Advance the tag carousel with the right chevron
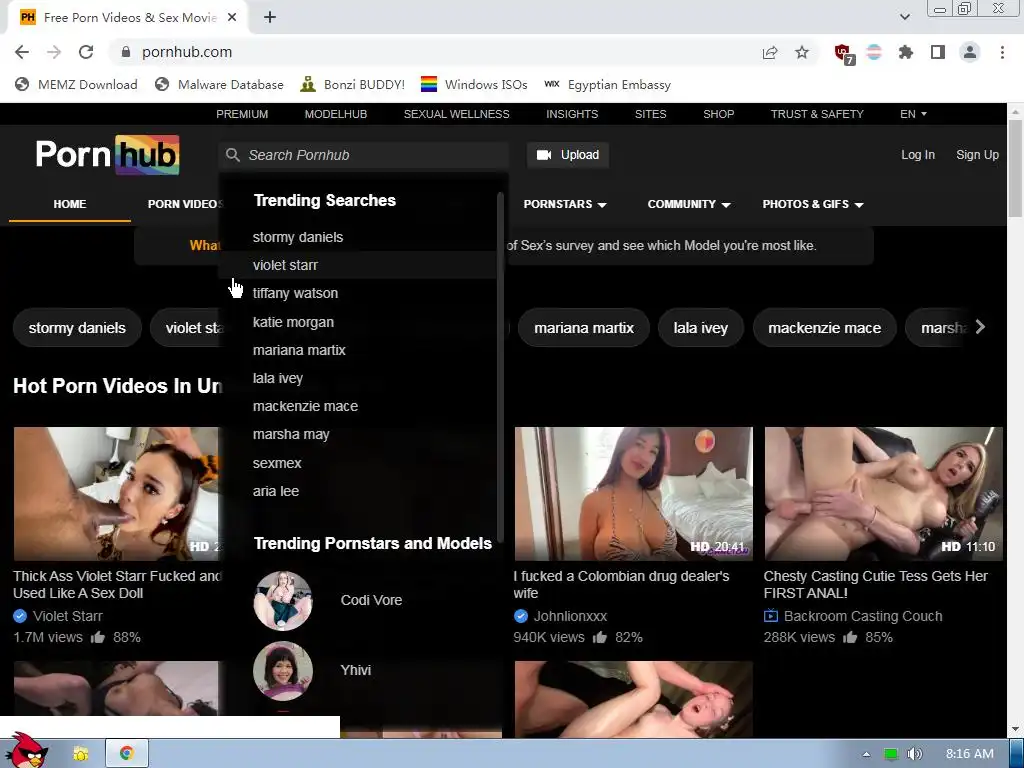This screenshot has height=768, width=1024. [980, 327]
